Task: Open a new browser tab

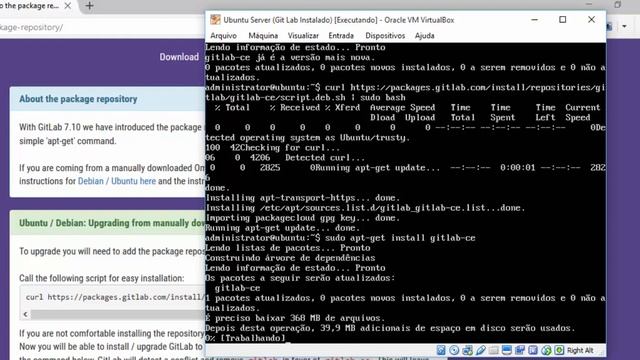Action: (x=89, y=6)
